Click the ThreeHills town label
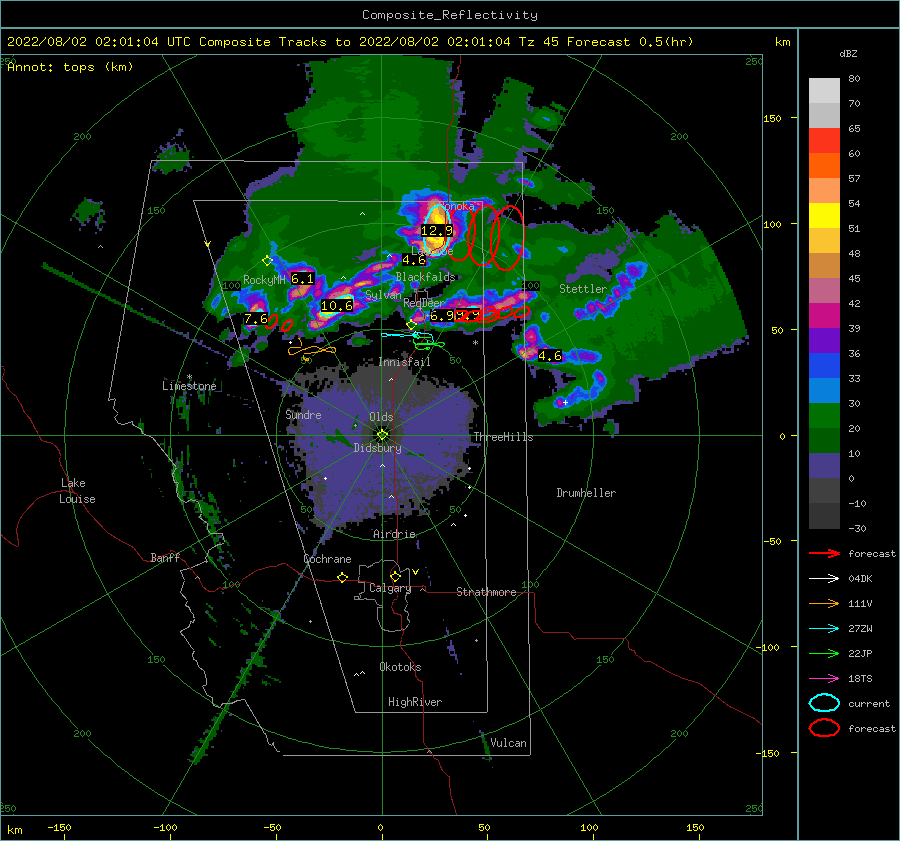Viewport: 900px width, 841px height. click(503, 437)
